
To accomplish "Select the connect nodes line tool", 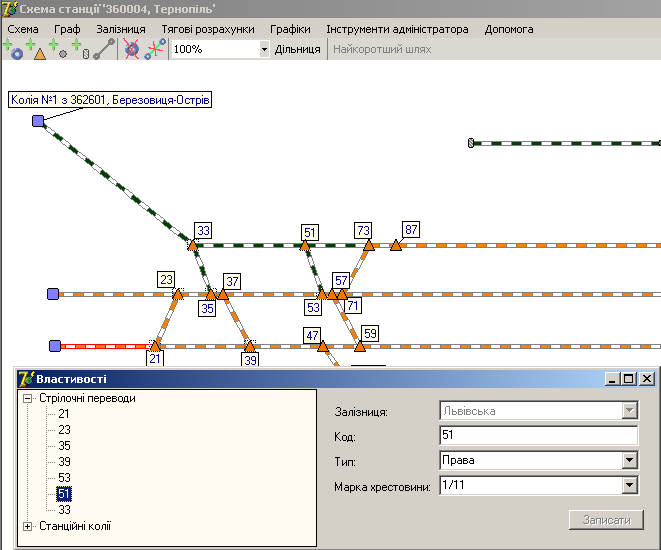I will (x=104, y=49).
